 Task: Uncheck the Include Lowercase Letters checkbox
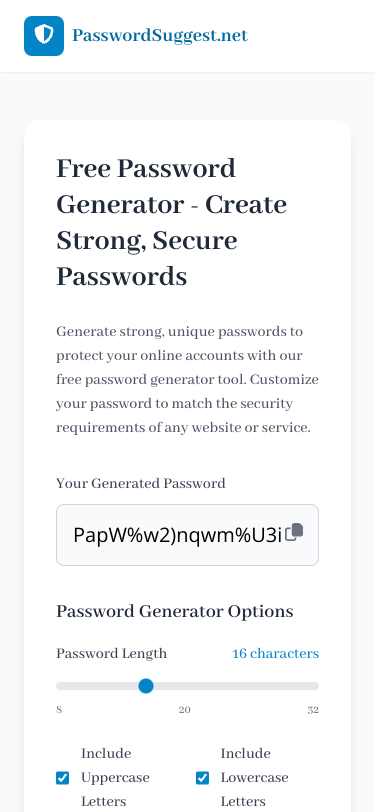(x=203, y=778)
